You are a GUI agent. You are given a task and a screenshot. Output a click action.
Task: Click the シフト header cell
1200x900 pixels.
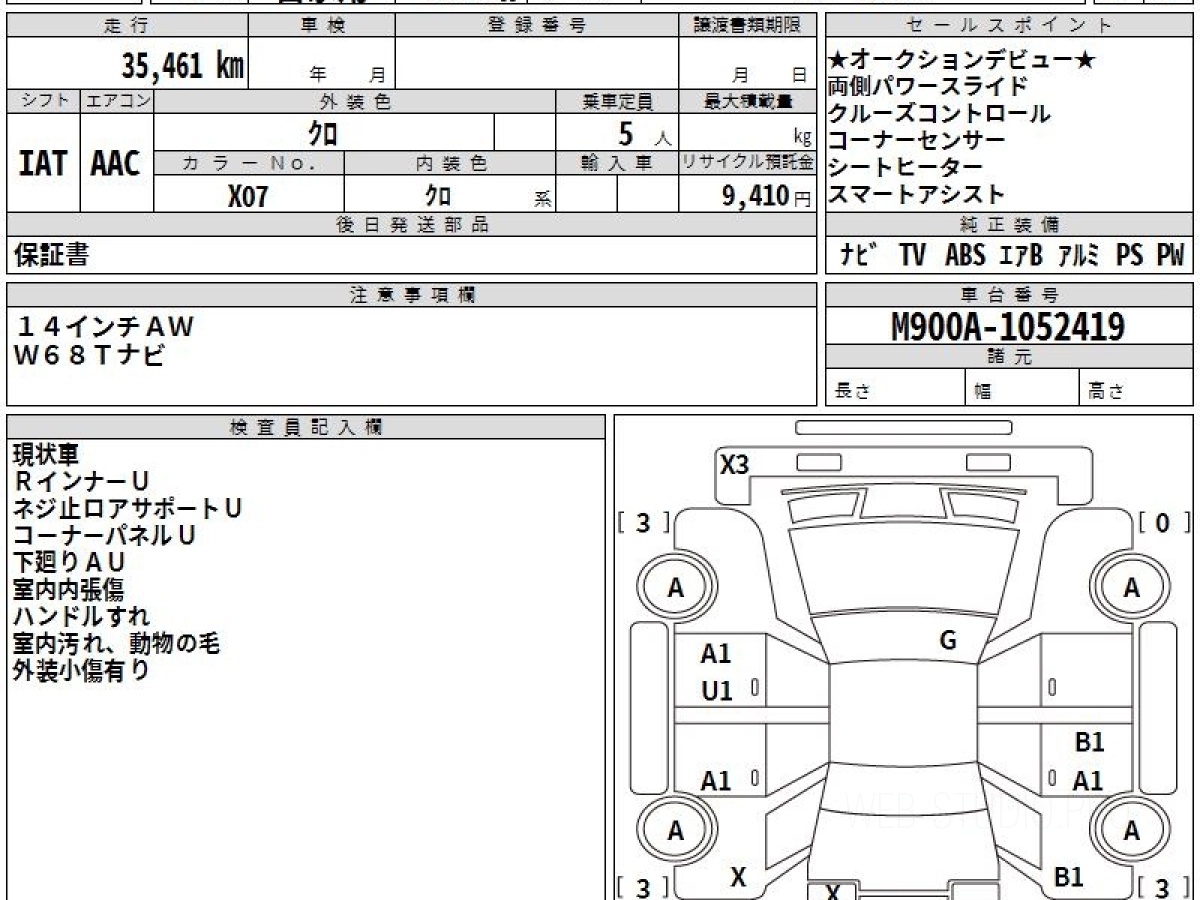point(43,101)
